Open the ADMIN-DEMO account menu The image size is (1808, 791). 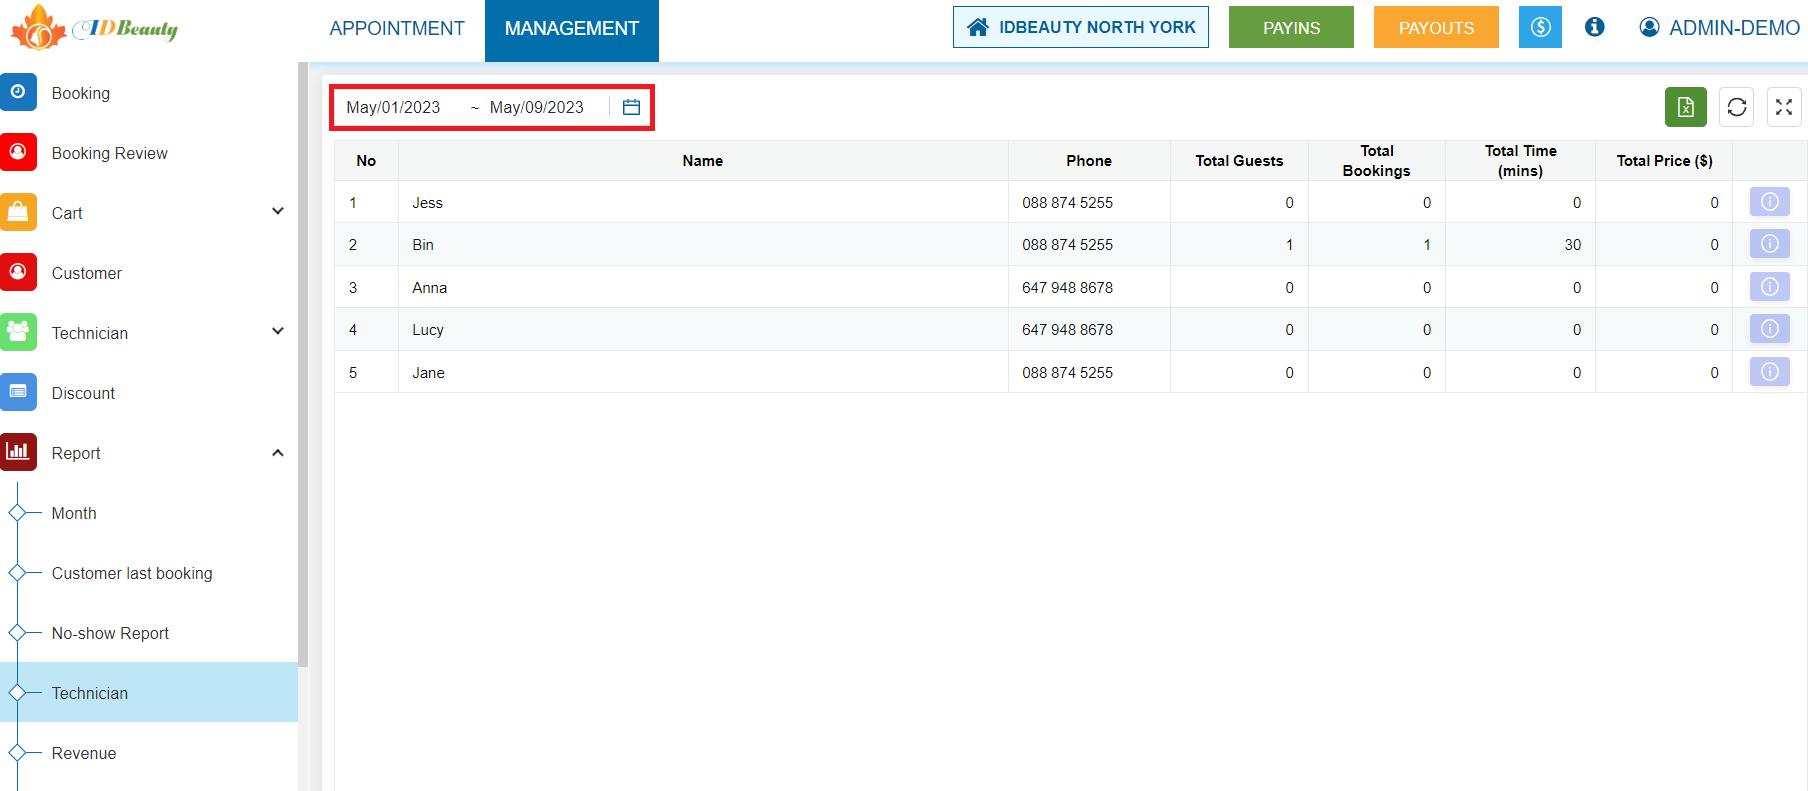(1720, 28)
